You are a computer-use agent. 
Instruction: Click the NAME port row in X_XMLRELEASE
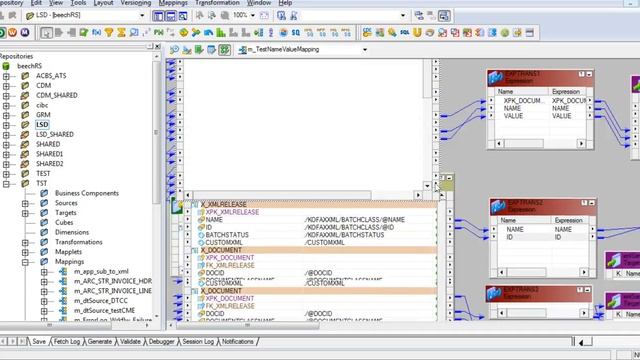click(x=315, y=220)
